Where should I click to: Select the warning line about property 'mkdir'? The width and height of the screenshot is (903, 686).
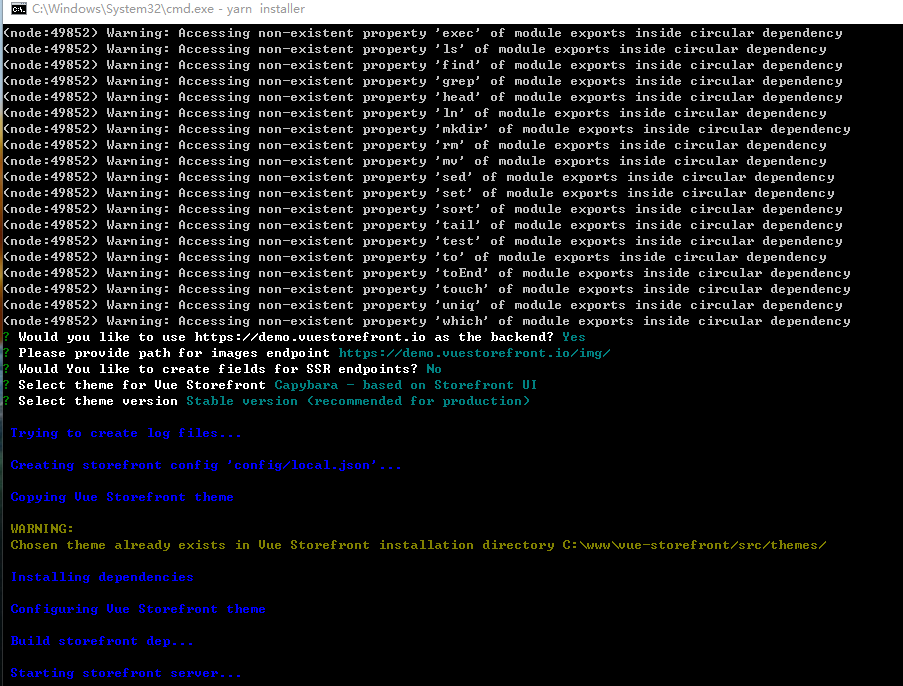[x=427, y=130]
